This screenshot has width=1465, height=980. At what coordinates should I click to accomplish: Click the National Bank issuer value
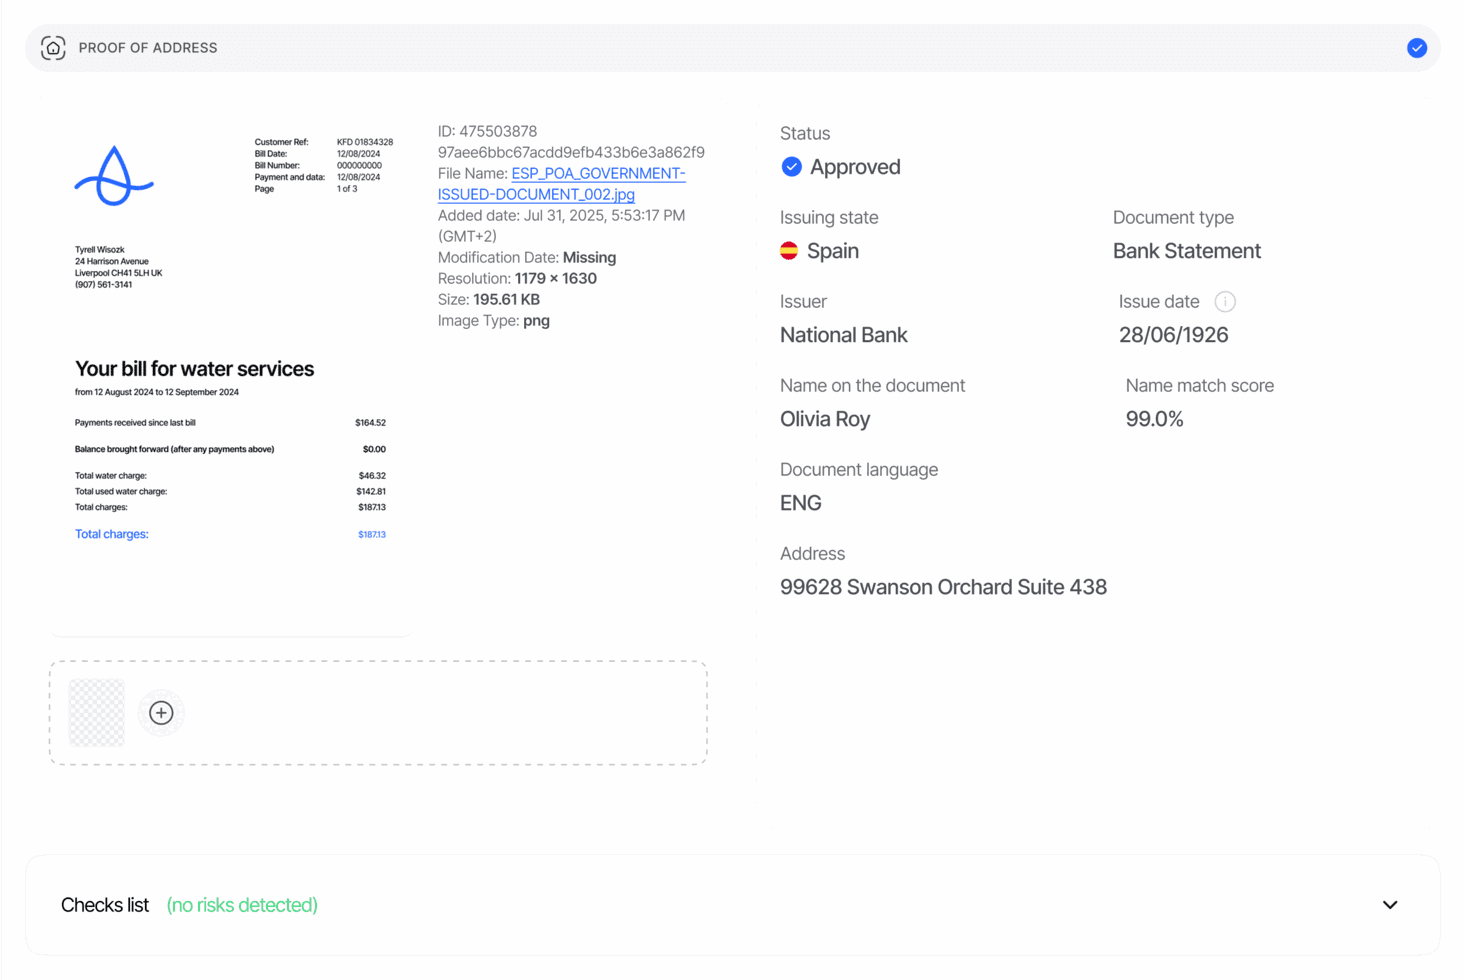point(843,335)
